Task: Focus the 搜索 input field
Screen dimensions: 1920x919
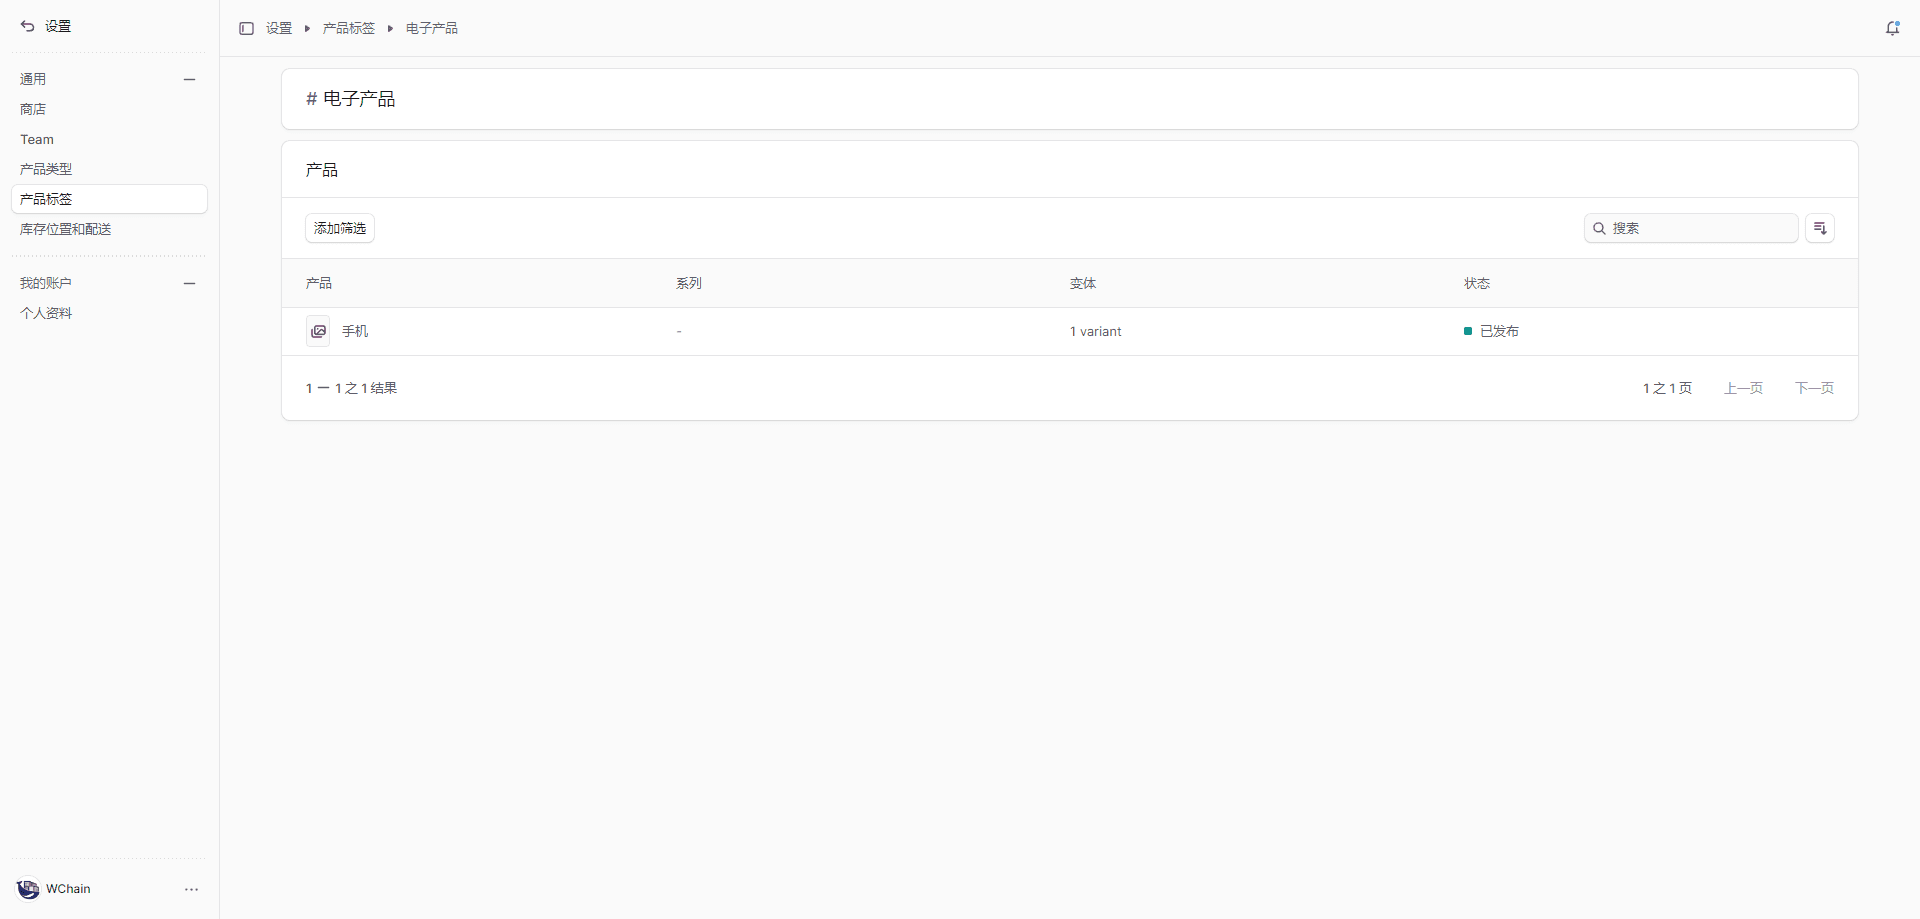Action: tap(1700, 228)
